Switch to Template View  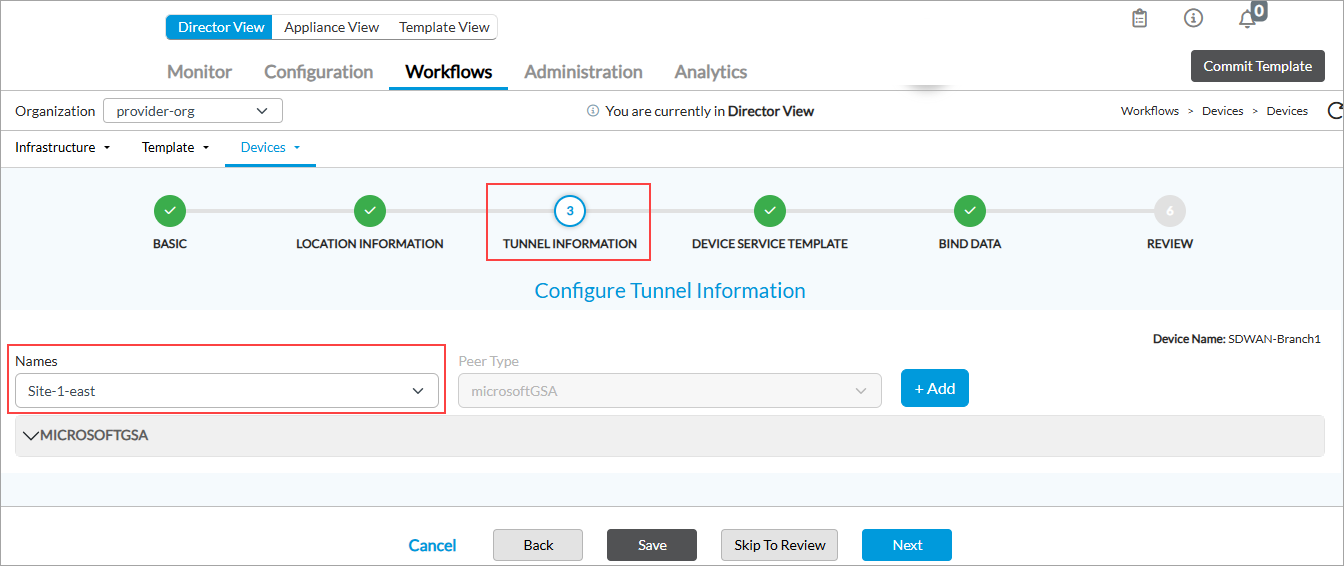click(444, 27)
